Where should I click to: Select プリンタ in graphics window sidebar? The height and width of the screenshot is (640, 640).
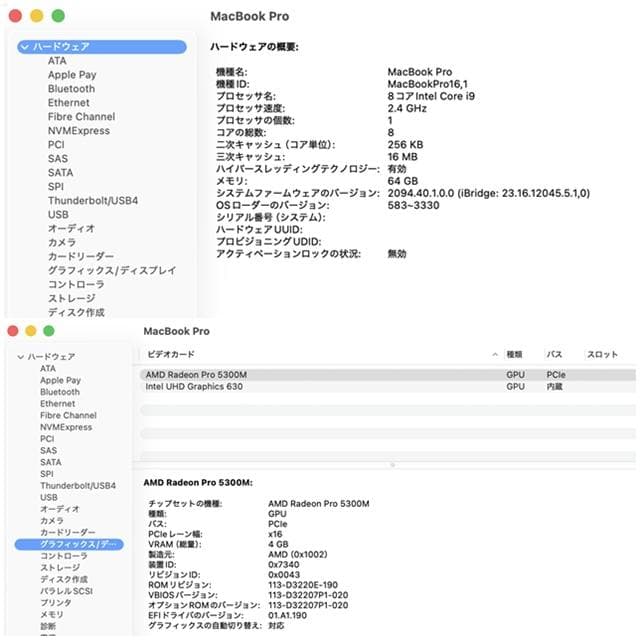point(56,603)
